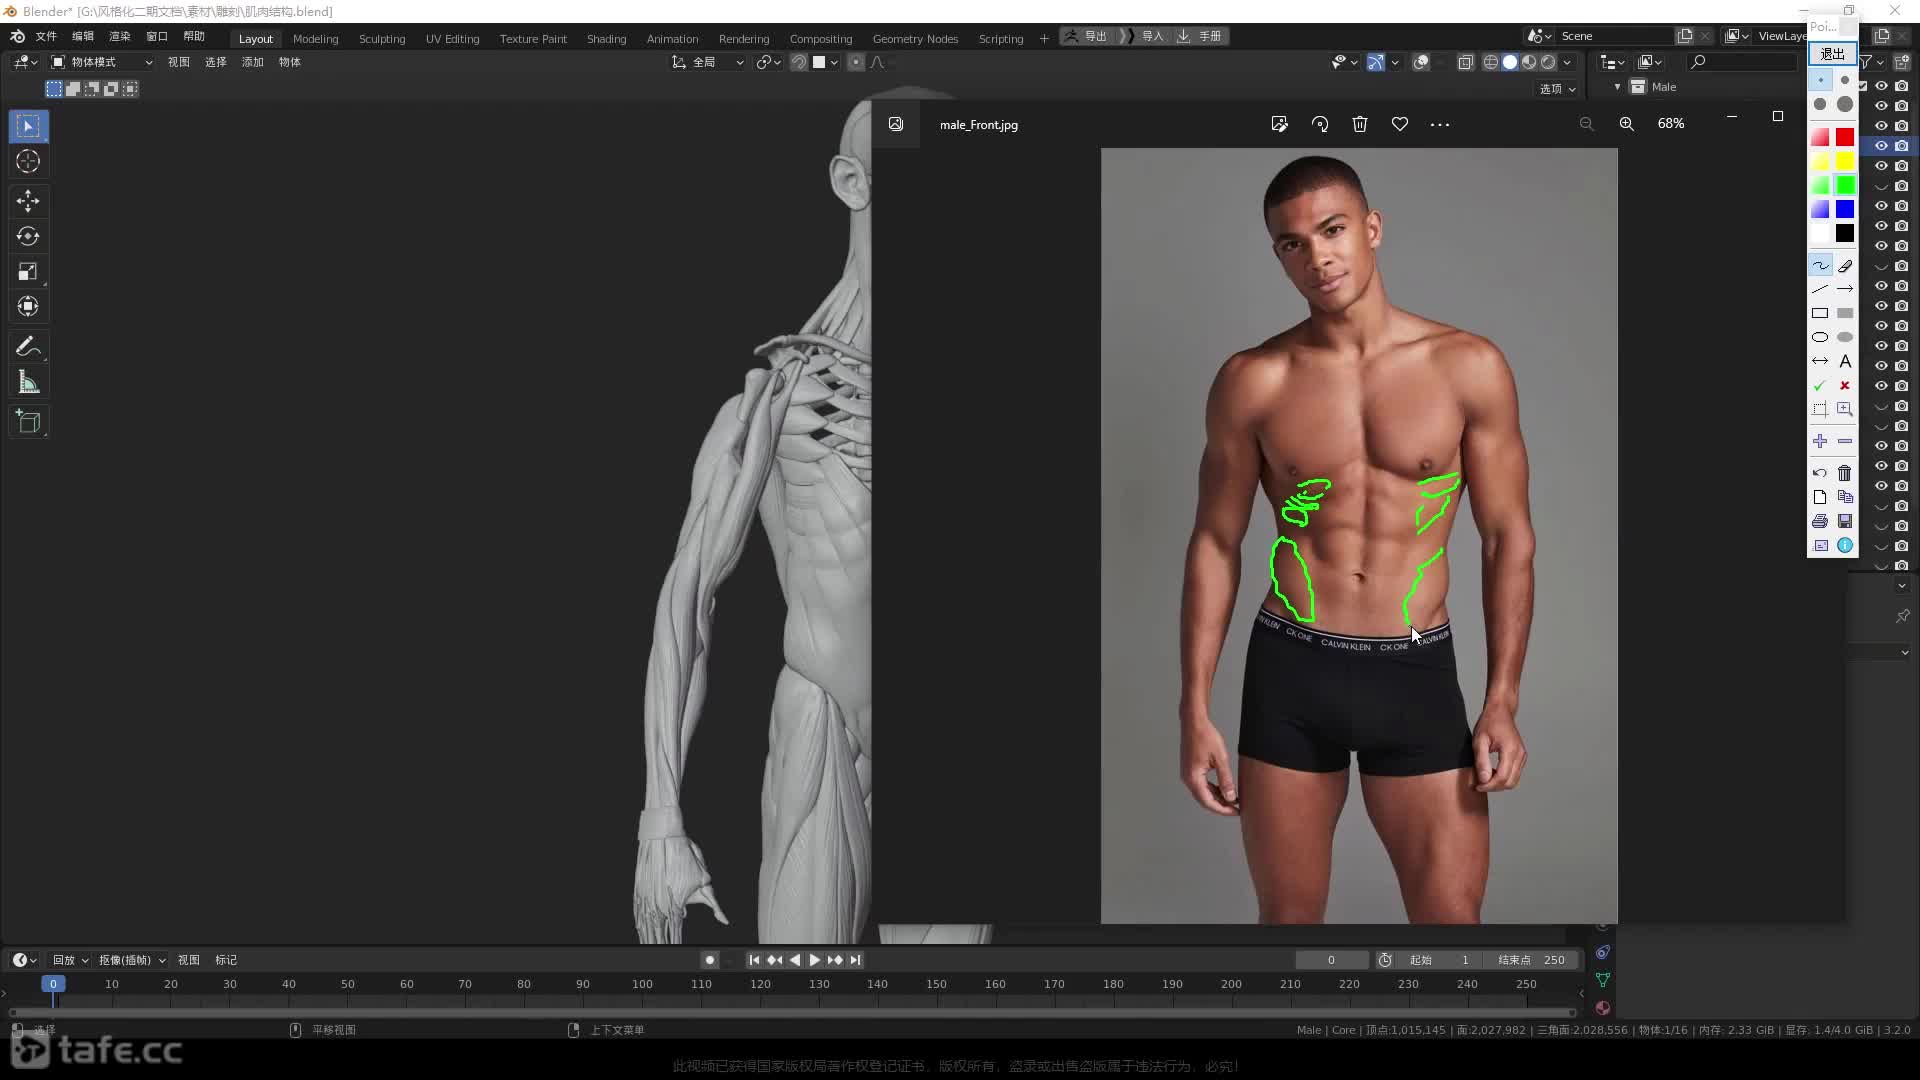Click the undo icon in annotation palette

pyautogui.click(x=1820, y=473)
